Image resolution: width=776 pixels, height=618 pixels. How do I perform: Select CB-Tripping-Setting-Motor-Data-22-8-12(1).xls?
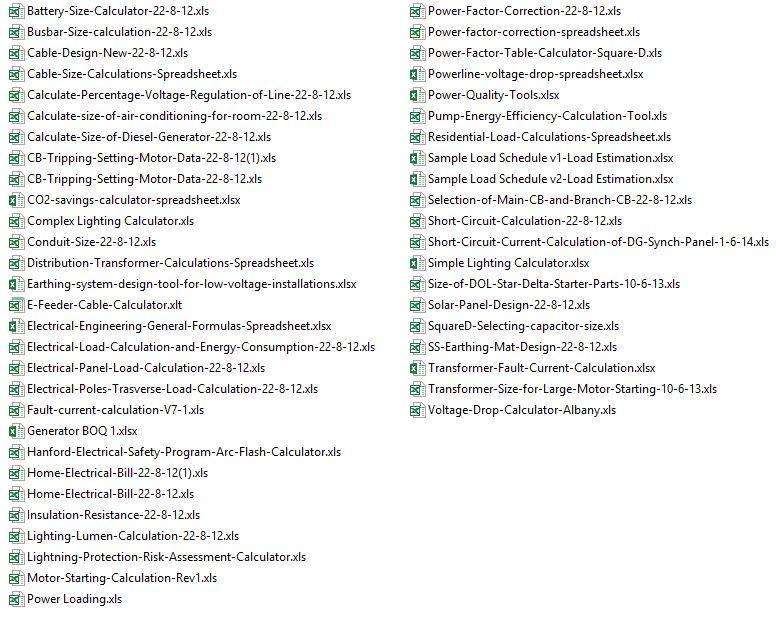coord(151,158)
